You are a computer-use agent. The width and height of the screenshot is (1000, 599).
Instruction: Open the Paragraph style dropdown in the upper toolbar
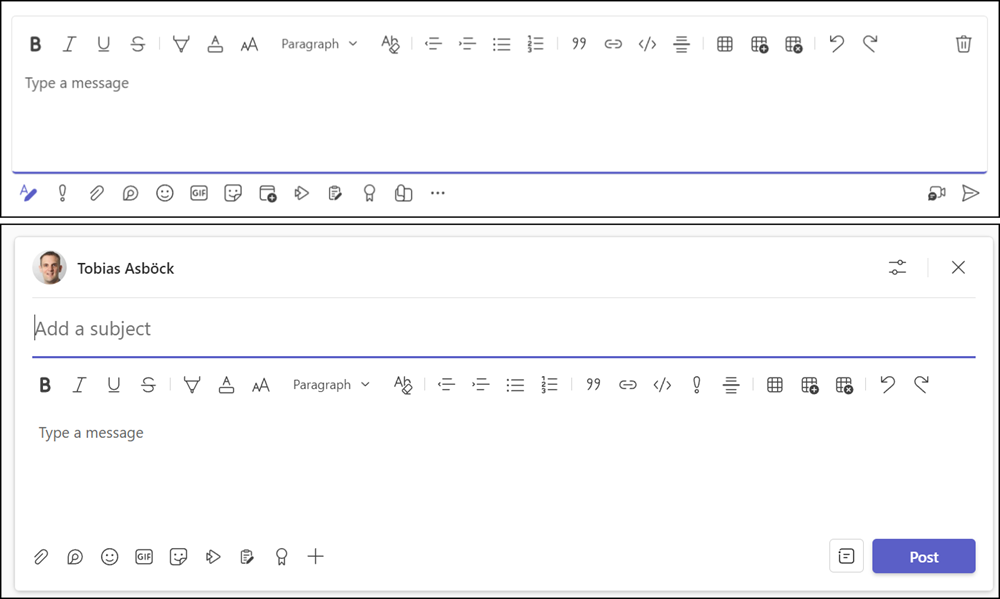click(319, 44)
